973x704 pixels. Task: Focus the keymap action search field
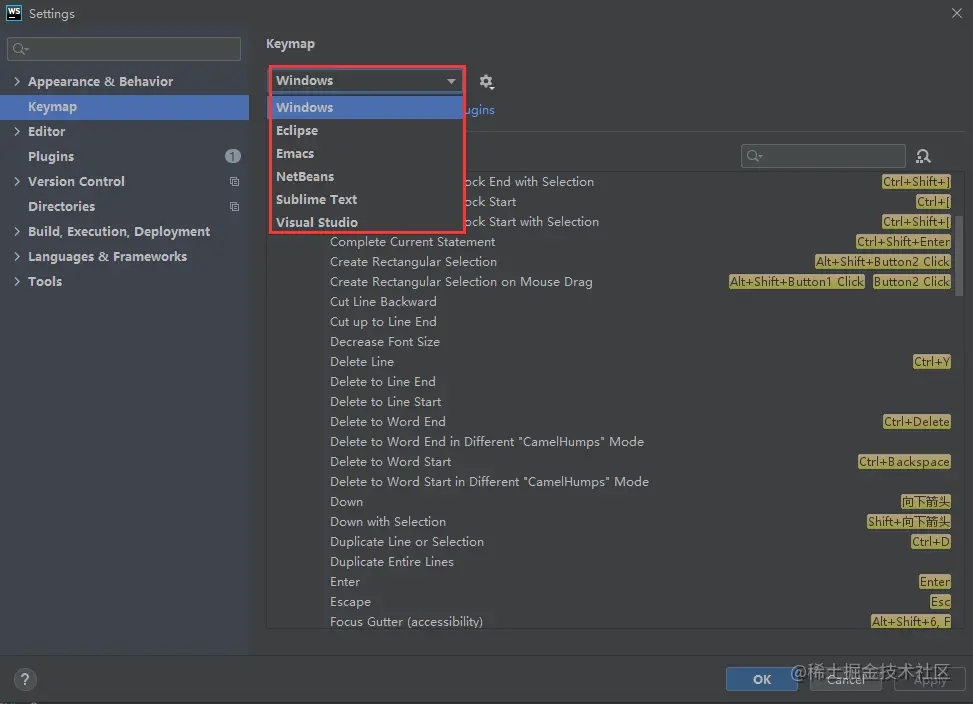(823, 156)
